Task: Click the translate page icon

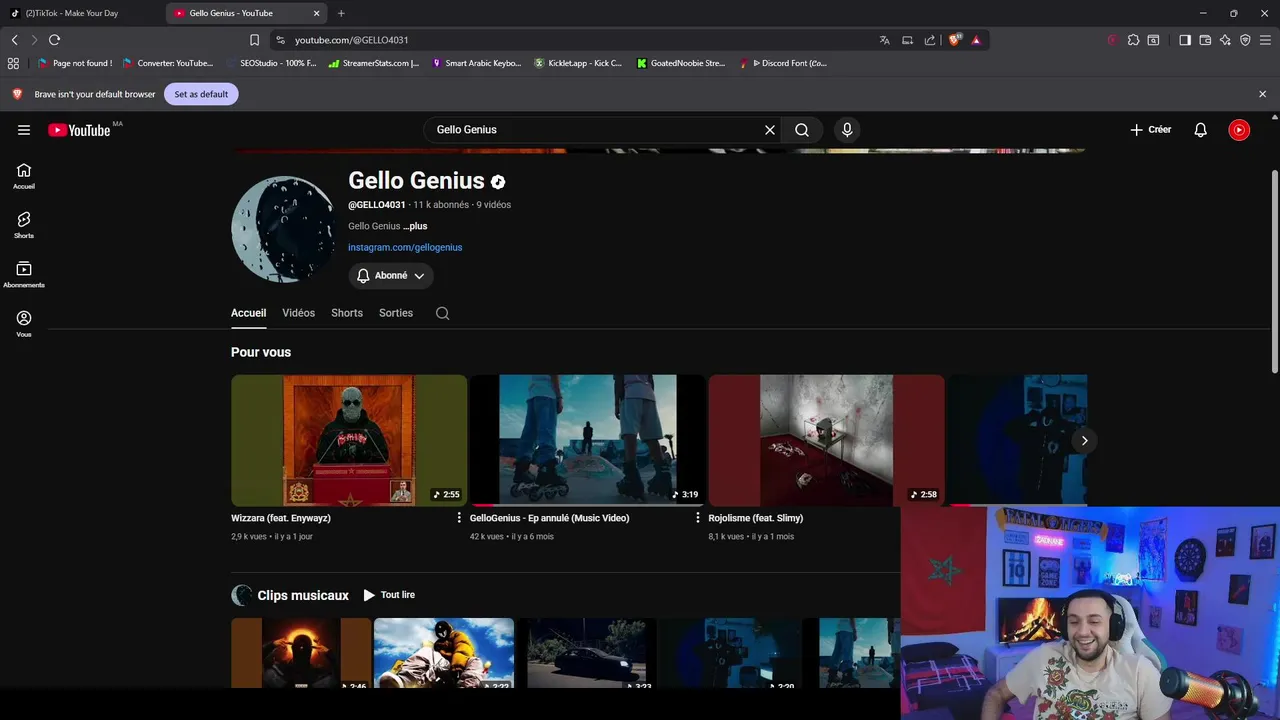Action: point(884,40)
